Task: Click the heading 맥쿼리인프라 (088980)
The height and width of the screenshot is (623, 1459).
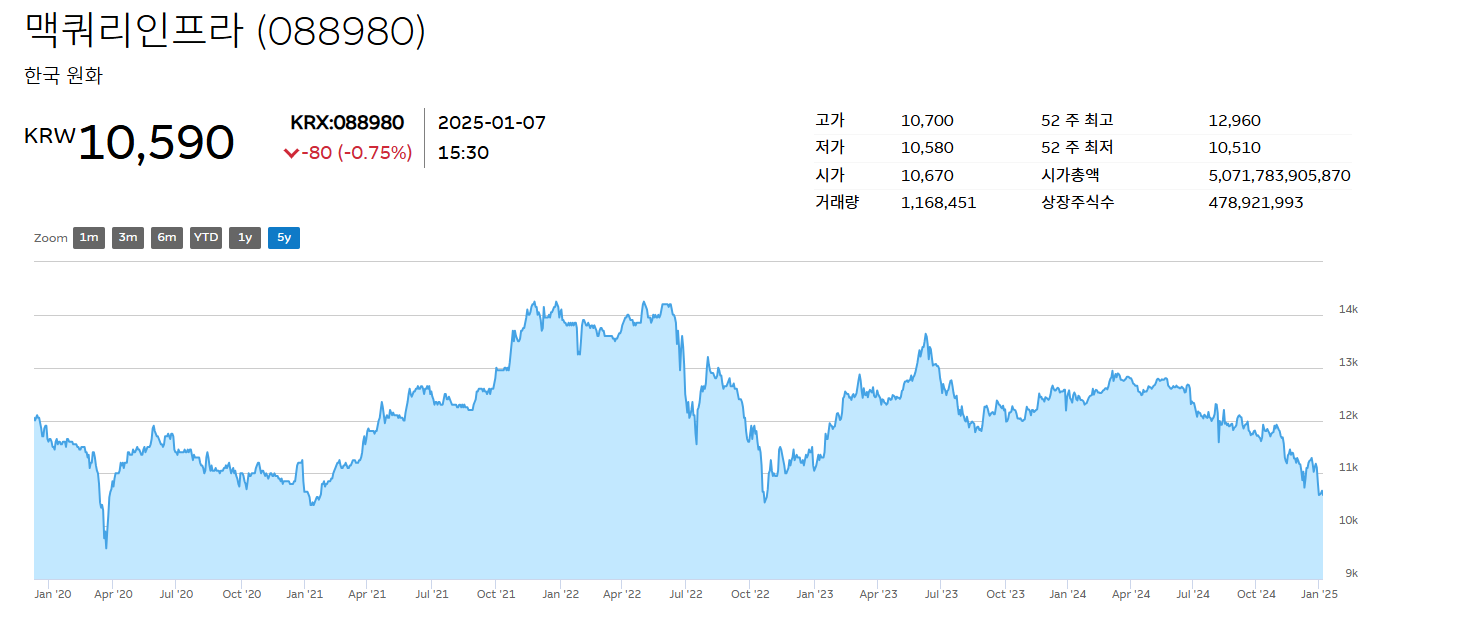Action: (225, 31)
